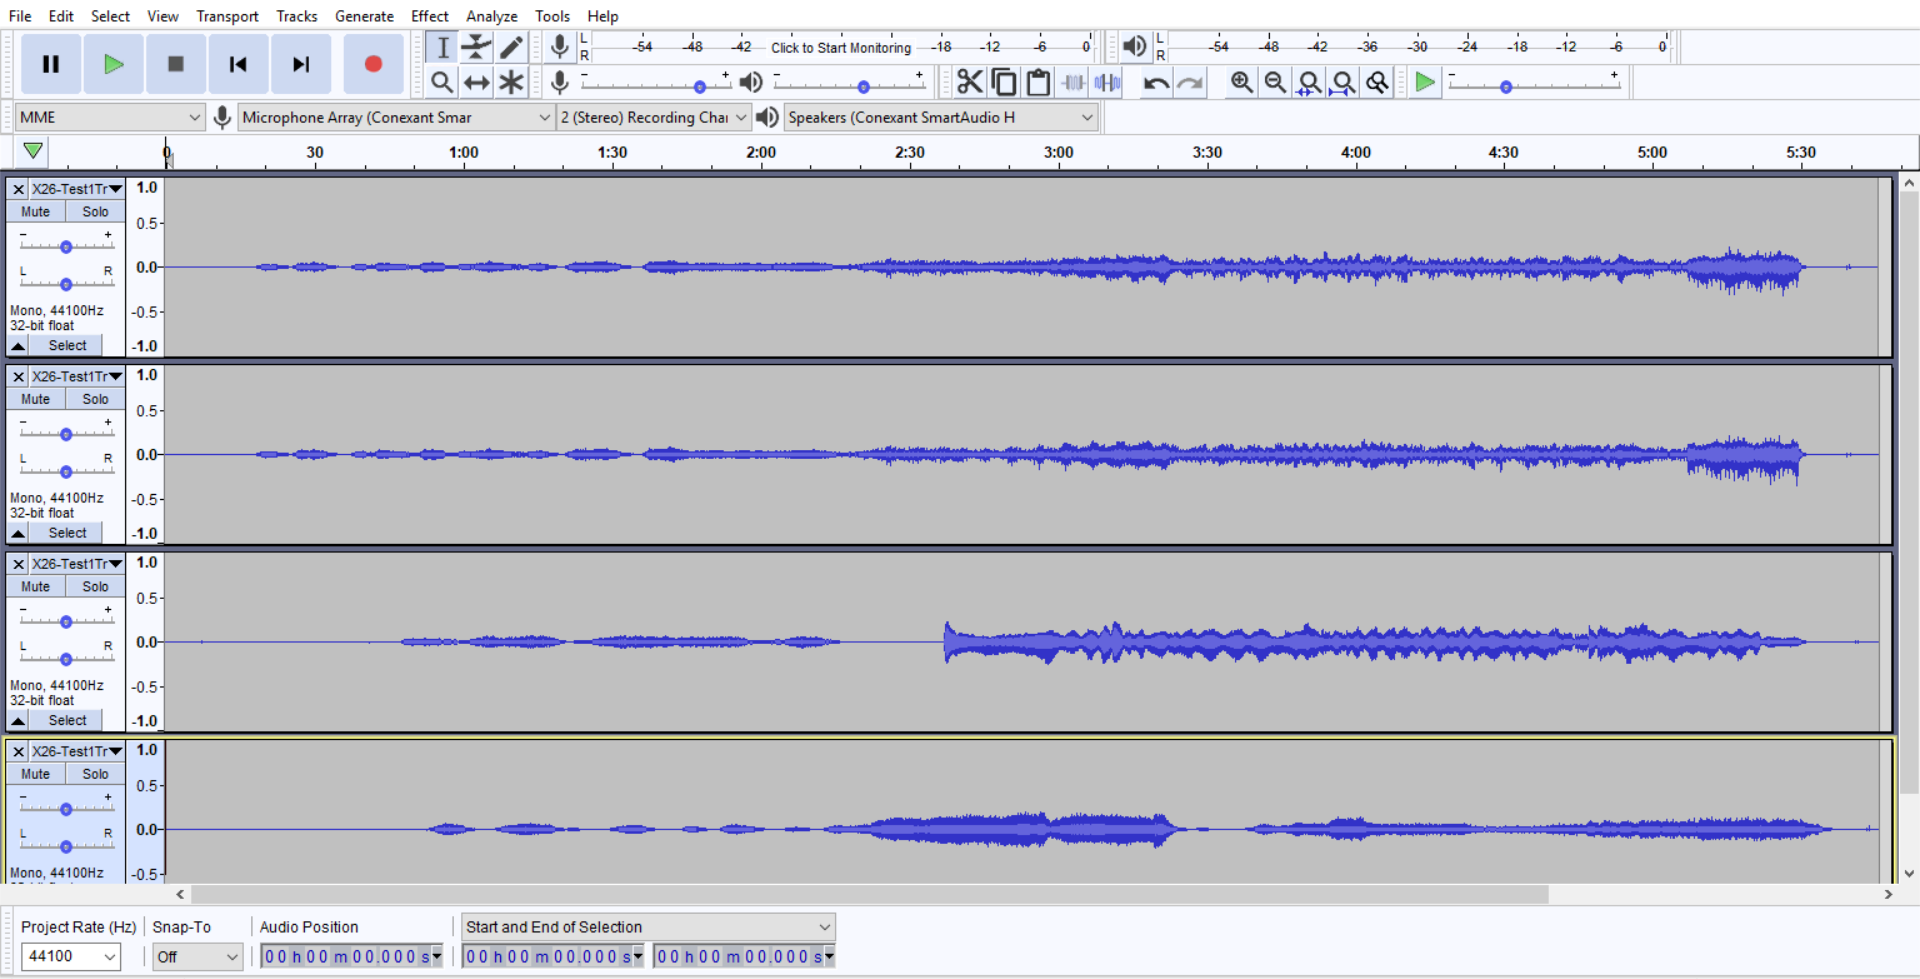The height and width of the screenshot is (979, 1920).
Task: Select the Draw (pencil) tool
Action: click(511, 47)
